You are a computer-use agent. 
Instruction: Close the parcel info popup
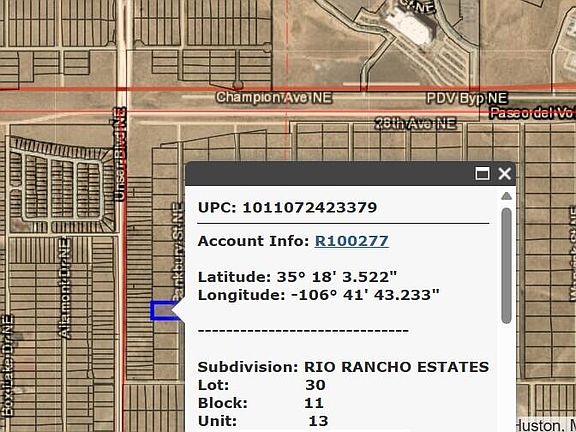505,174
